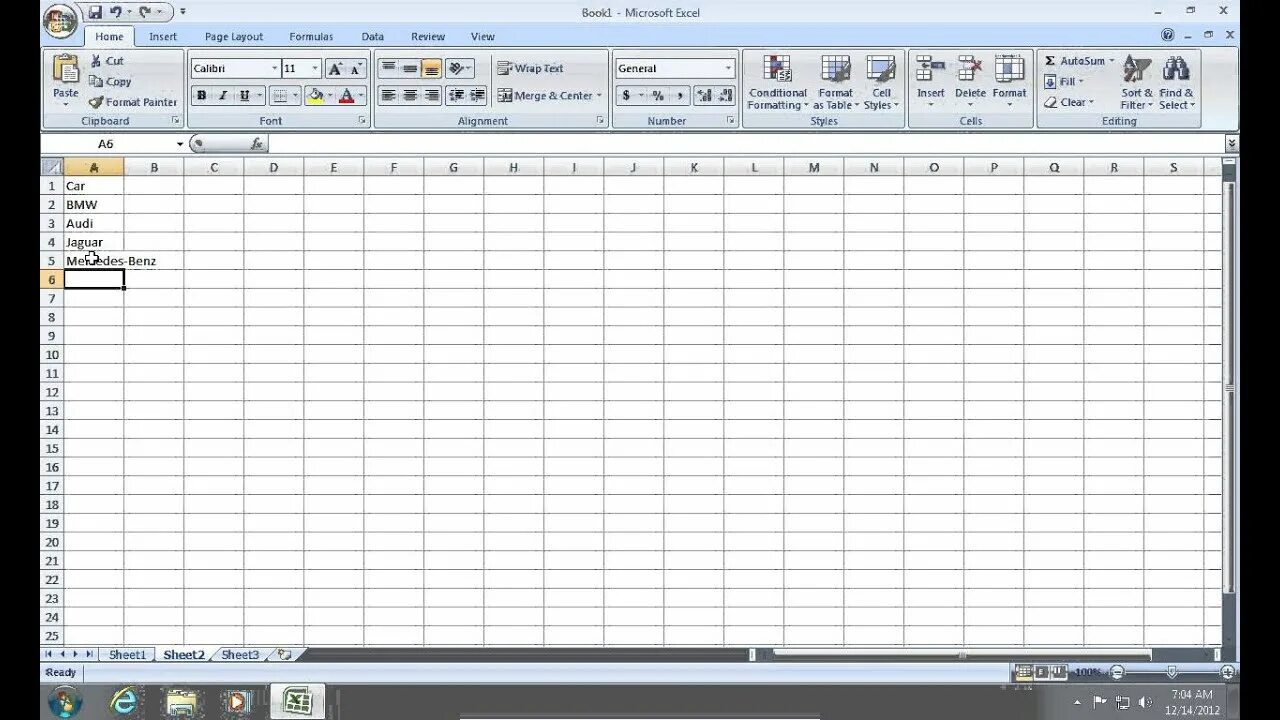Align cell text to the right
Viewport: 1280px width, 720px height.
click(431, 96)
